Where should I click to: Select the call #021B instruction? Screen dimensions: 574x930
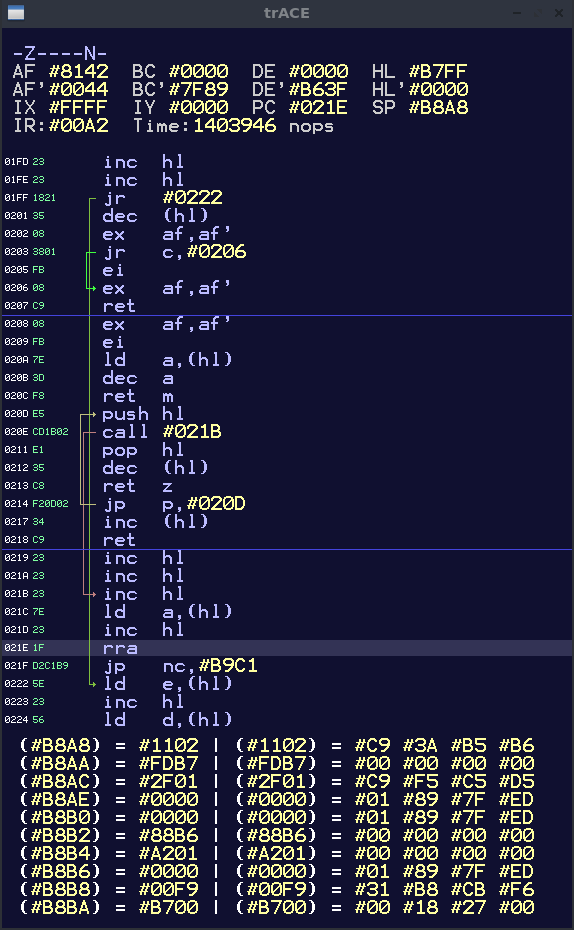pos(162,431)
